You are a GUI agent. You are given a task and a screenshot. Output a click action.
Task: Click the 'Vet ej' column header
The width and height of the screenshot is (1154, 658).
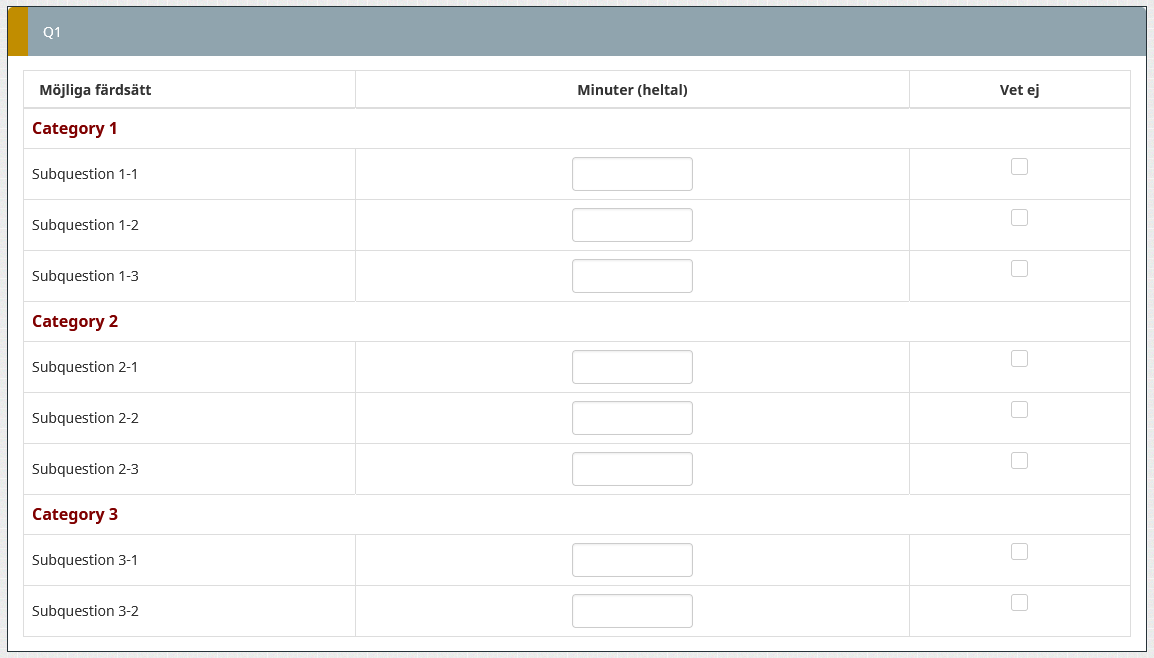click(x=1019, y=90)
